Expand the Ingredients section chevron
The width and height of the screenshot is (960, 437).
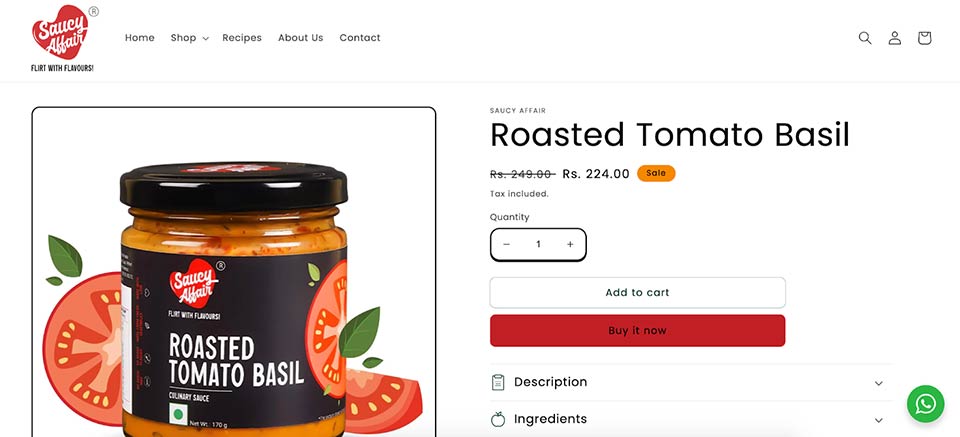click(x=879, y=420)
